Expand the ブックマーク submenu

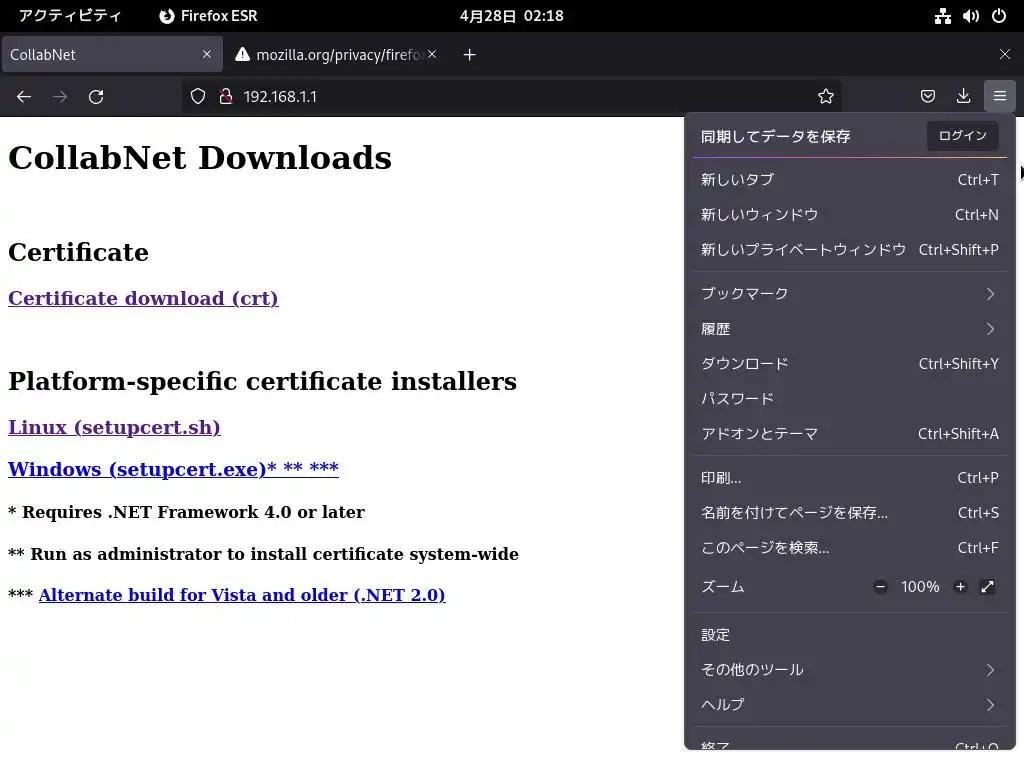[x=849, y=294]
